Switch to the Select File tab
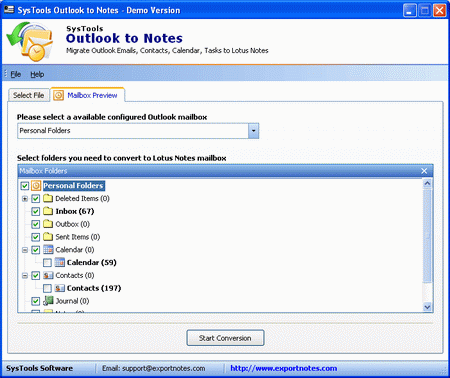Image resolution: width=450 pixels, height=378 pixels. pyautogui.click(x=29, y=95)
